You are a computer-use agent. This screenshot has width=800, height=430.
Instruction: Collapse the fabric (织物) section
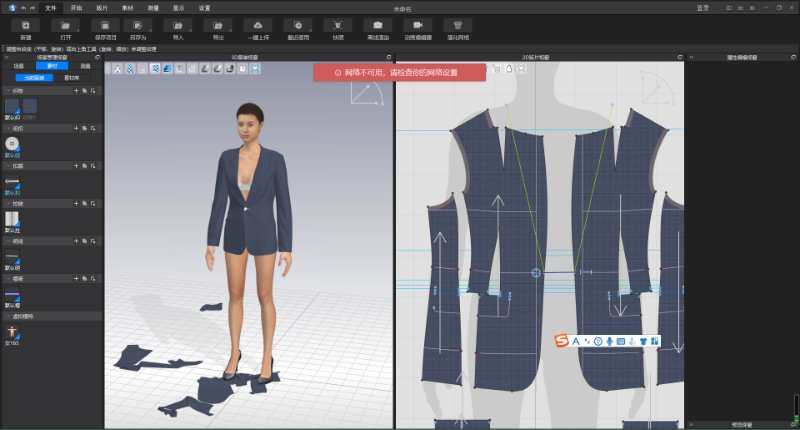pyautogui.click(x=8, y=90)
